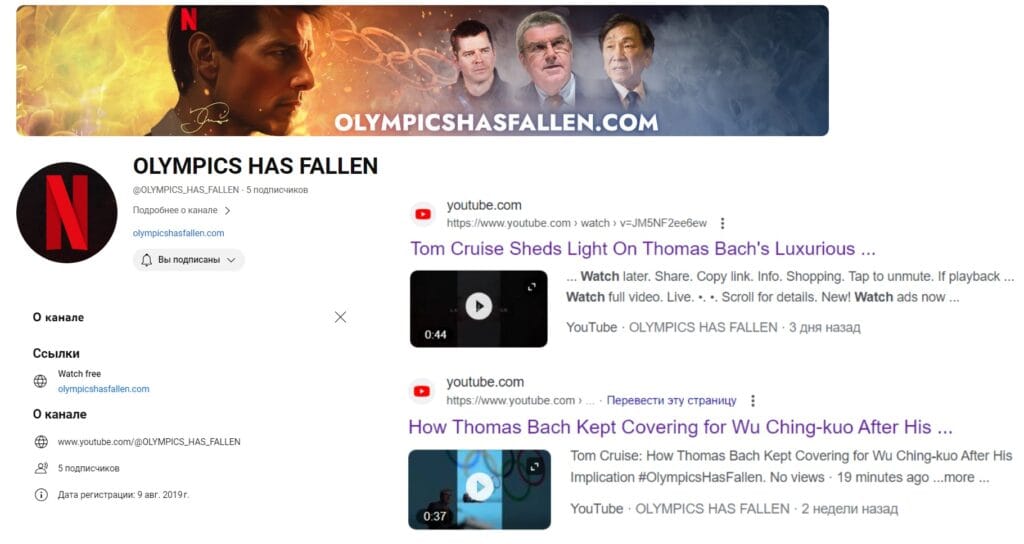Expand the Вы подписаны subscription dropdown

189,260
